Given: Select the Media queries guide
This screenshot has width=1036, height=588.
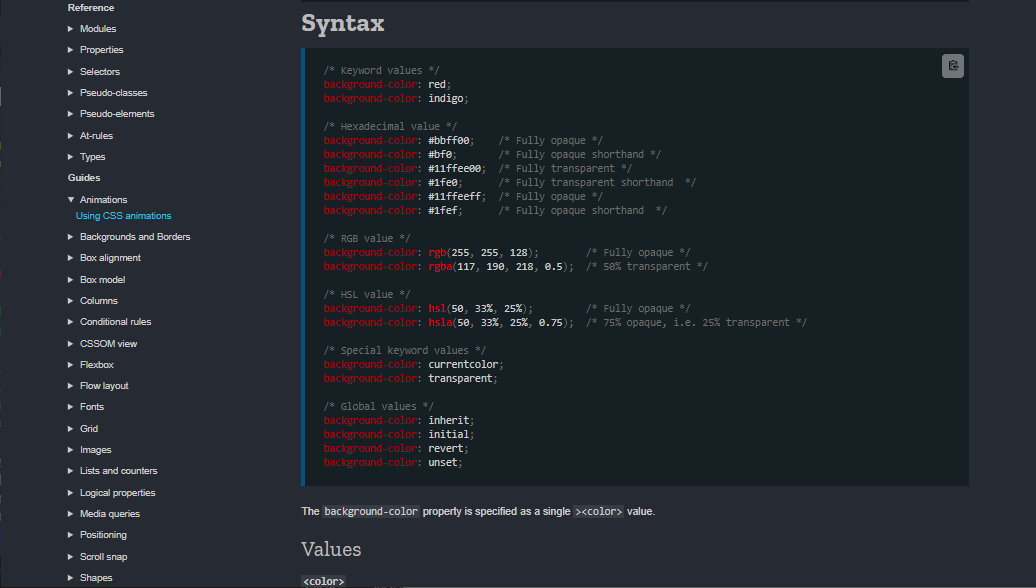Looking at the screenshot, I should click(110, 515).
